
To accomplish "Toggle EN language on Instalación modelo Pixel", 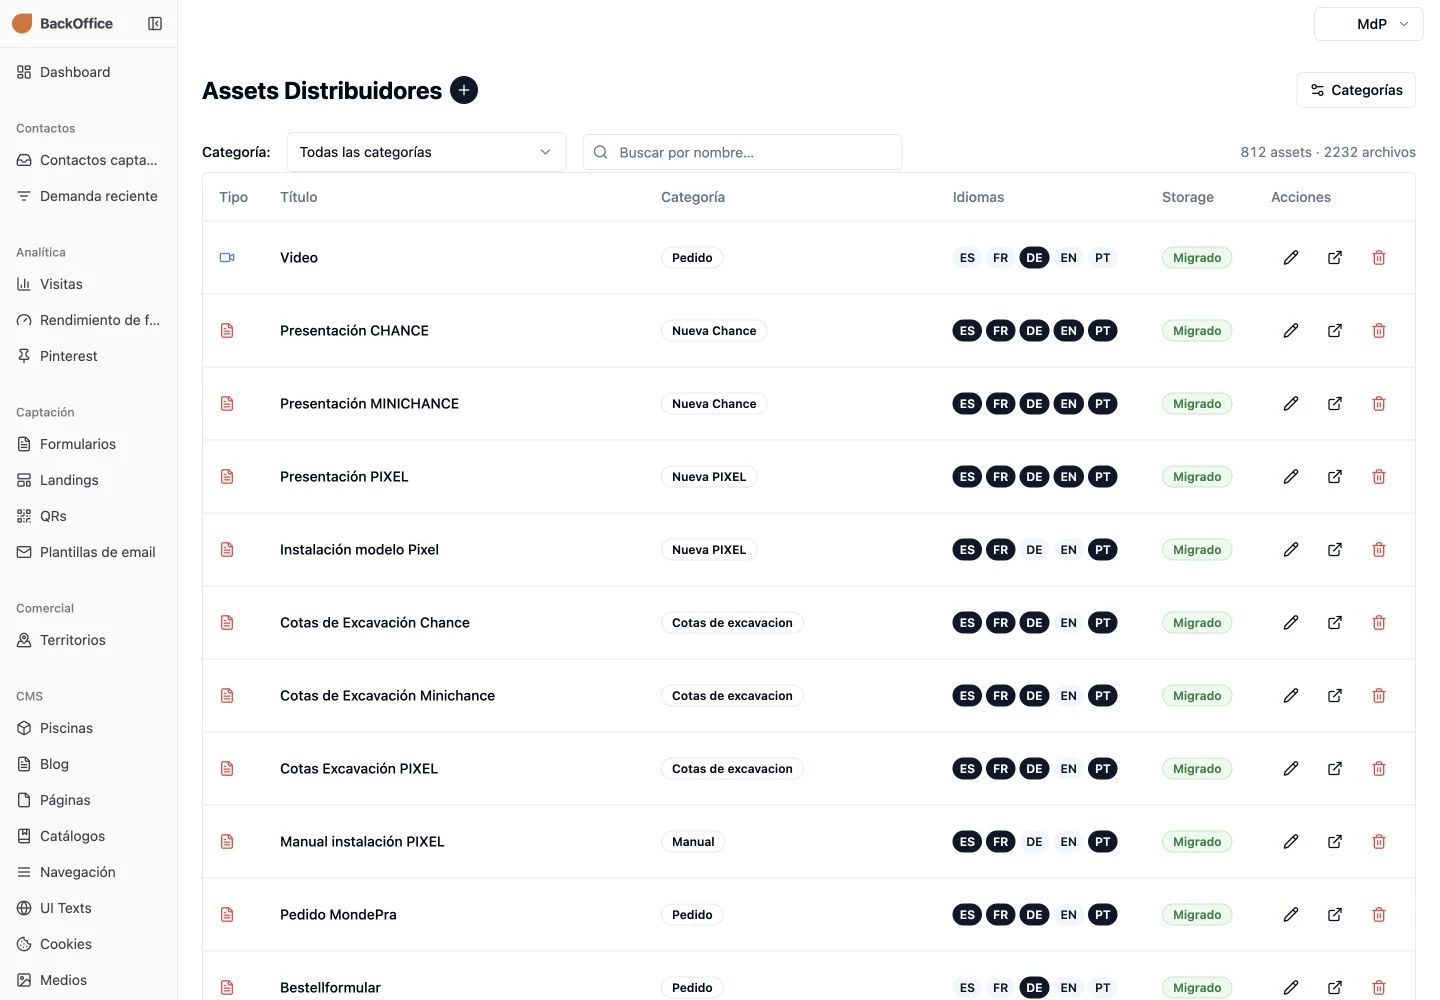I will [1068, 550].
